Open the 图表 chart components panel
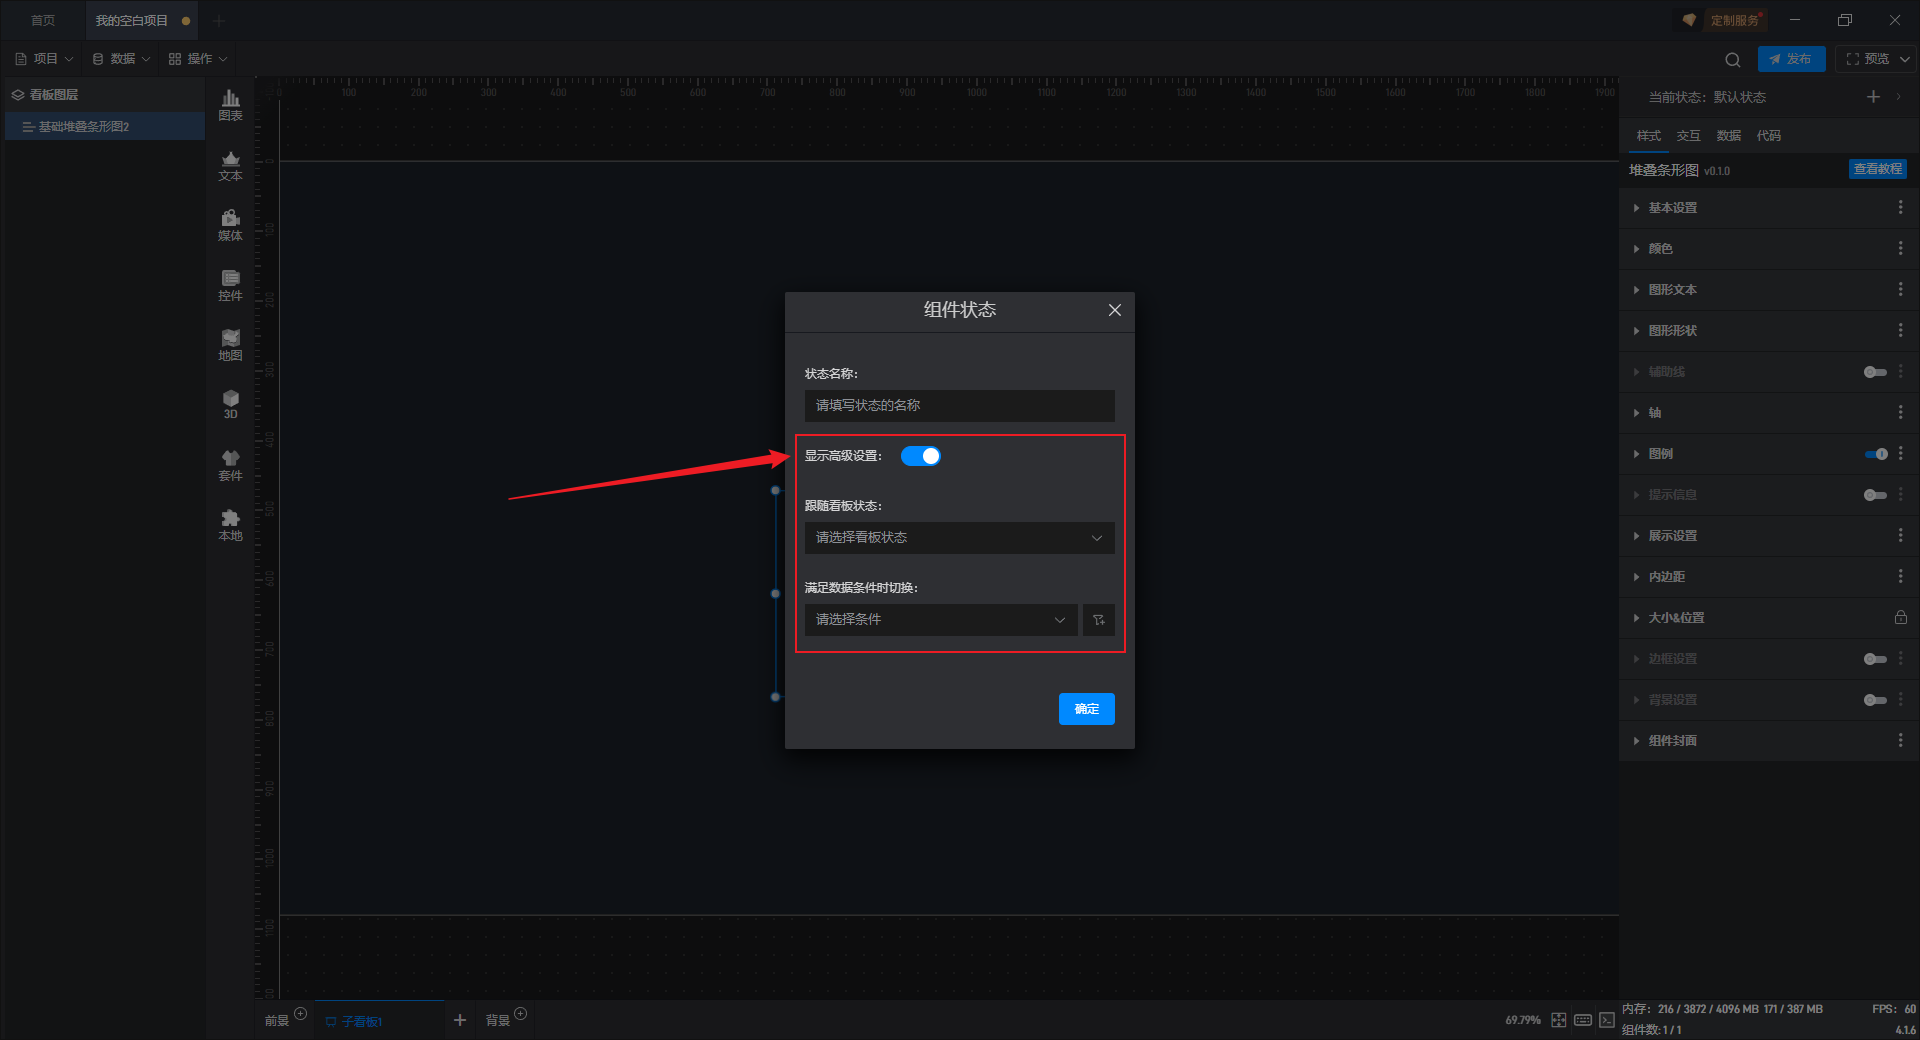 pos(230,105)
